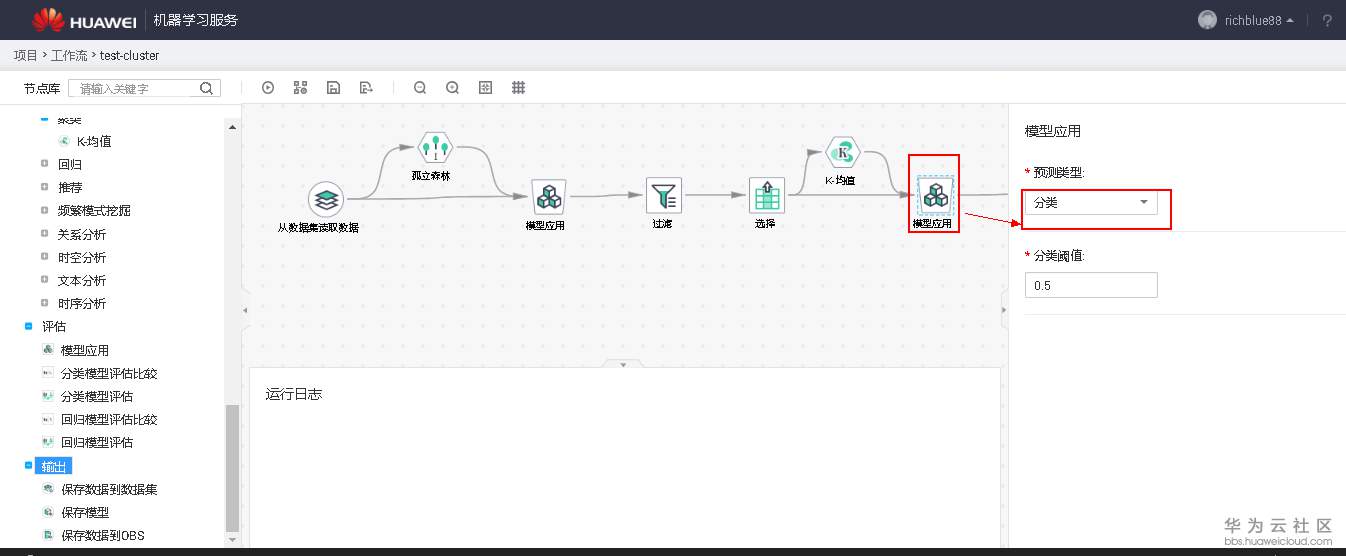Click the node library vertical scrollbar thumb
1346x556 pixels.
click(x=233, y=467)
